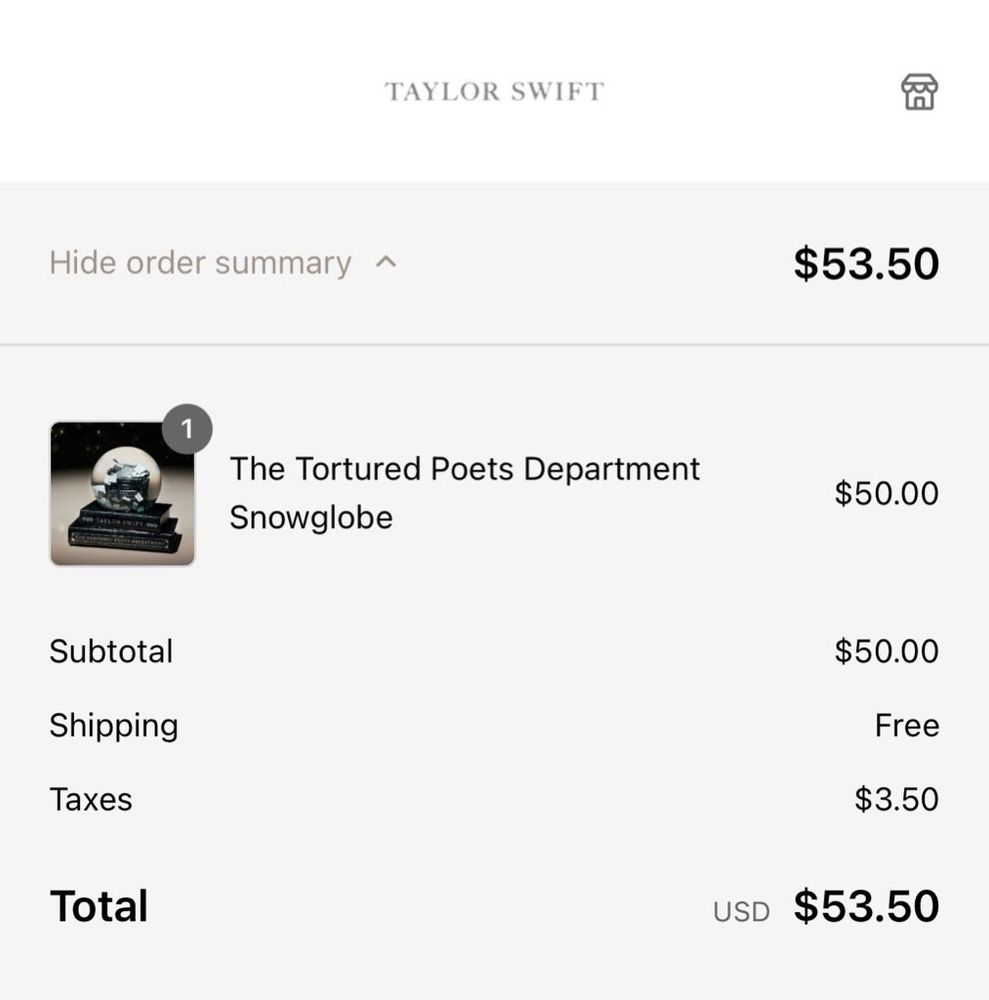Collapse the order summary chevron arrow
The height and width of the screenshot is (1000, 989).
tap(386, 263)
